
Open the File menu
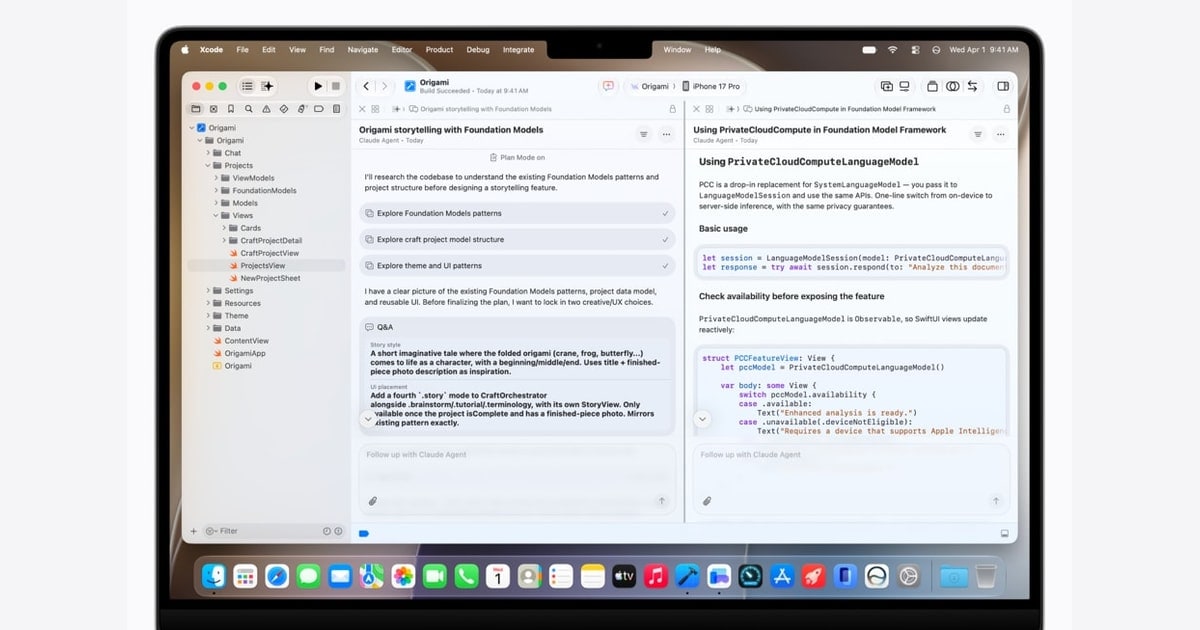242,49
